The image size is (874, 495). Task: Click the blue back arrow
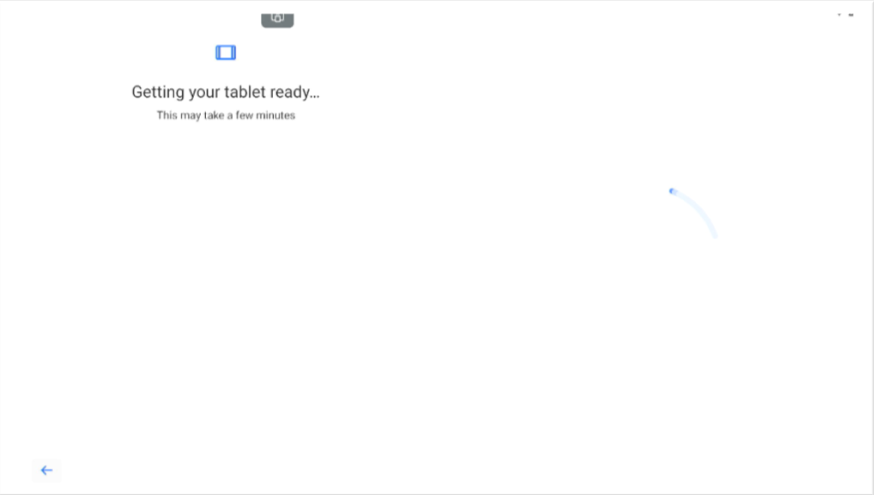pyautogui.click(x=46, y=470)
